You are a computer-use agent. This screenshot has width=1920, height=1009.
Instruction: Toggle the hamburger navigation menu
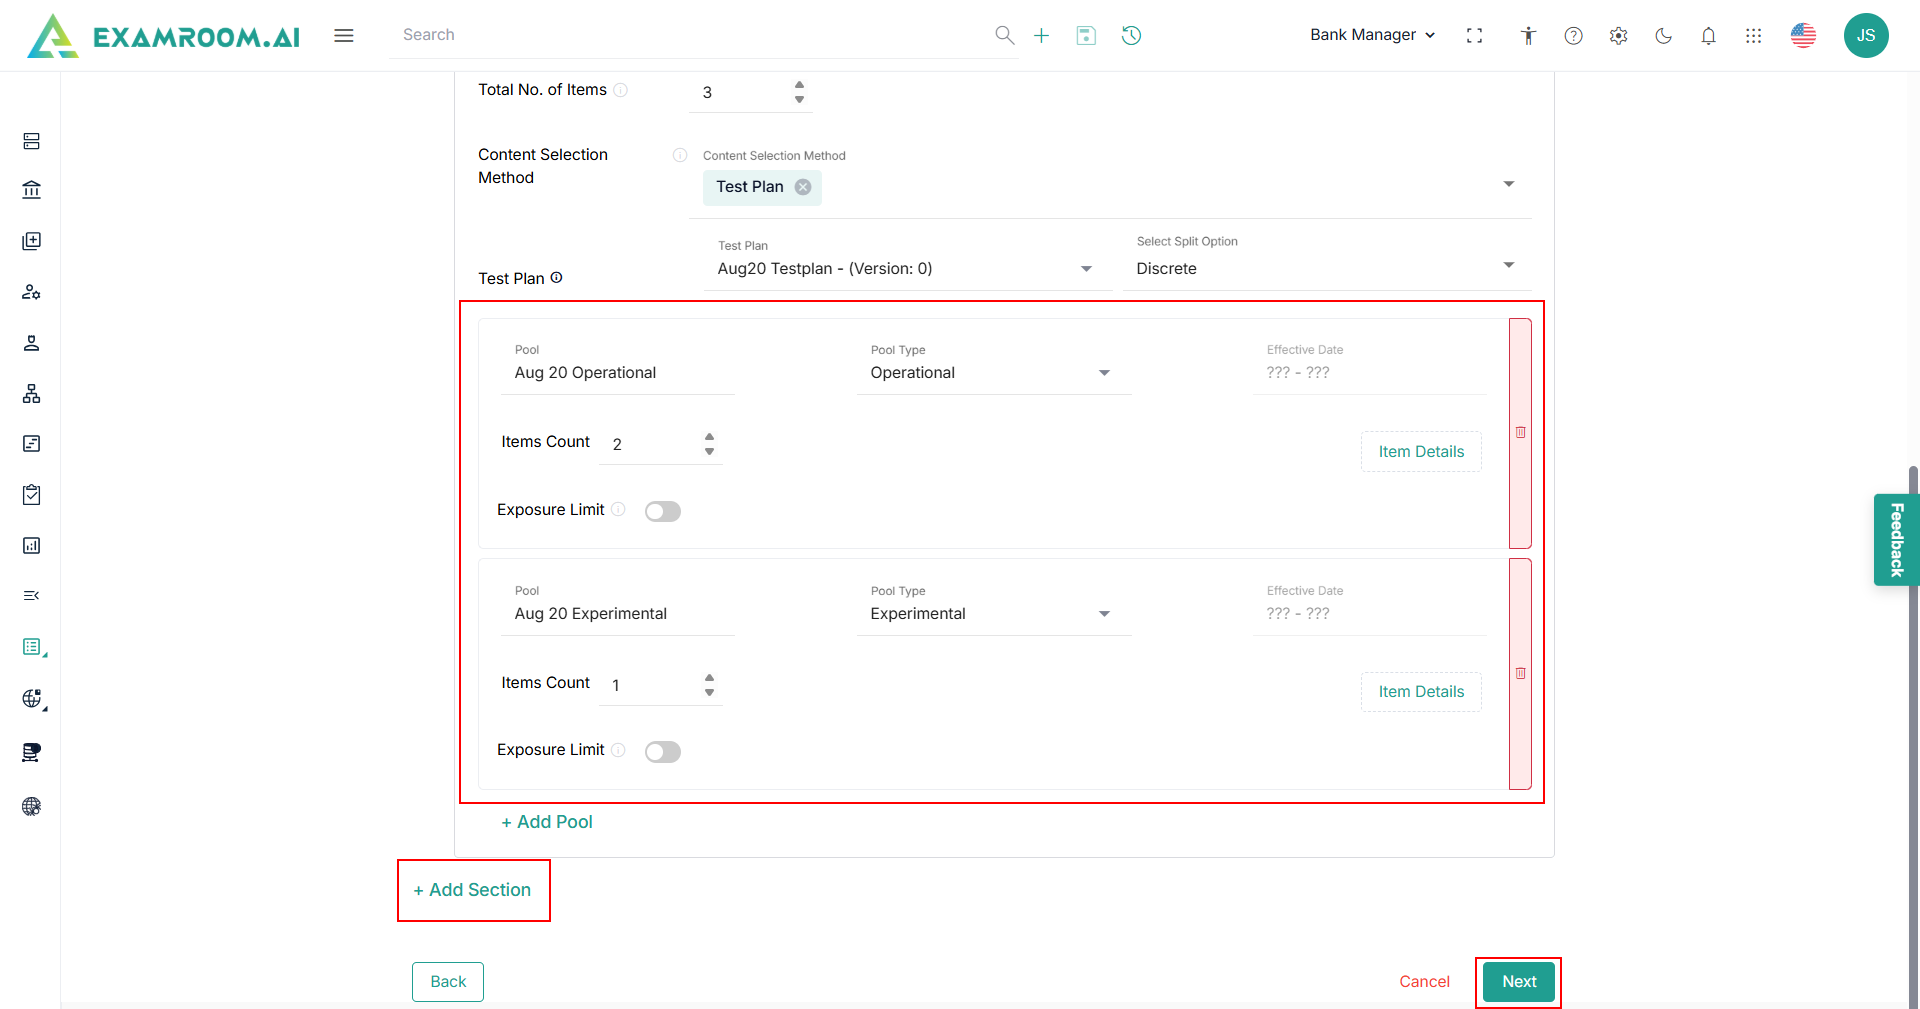[x=344, y=36]
